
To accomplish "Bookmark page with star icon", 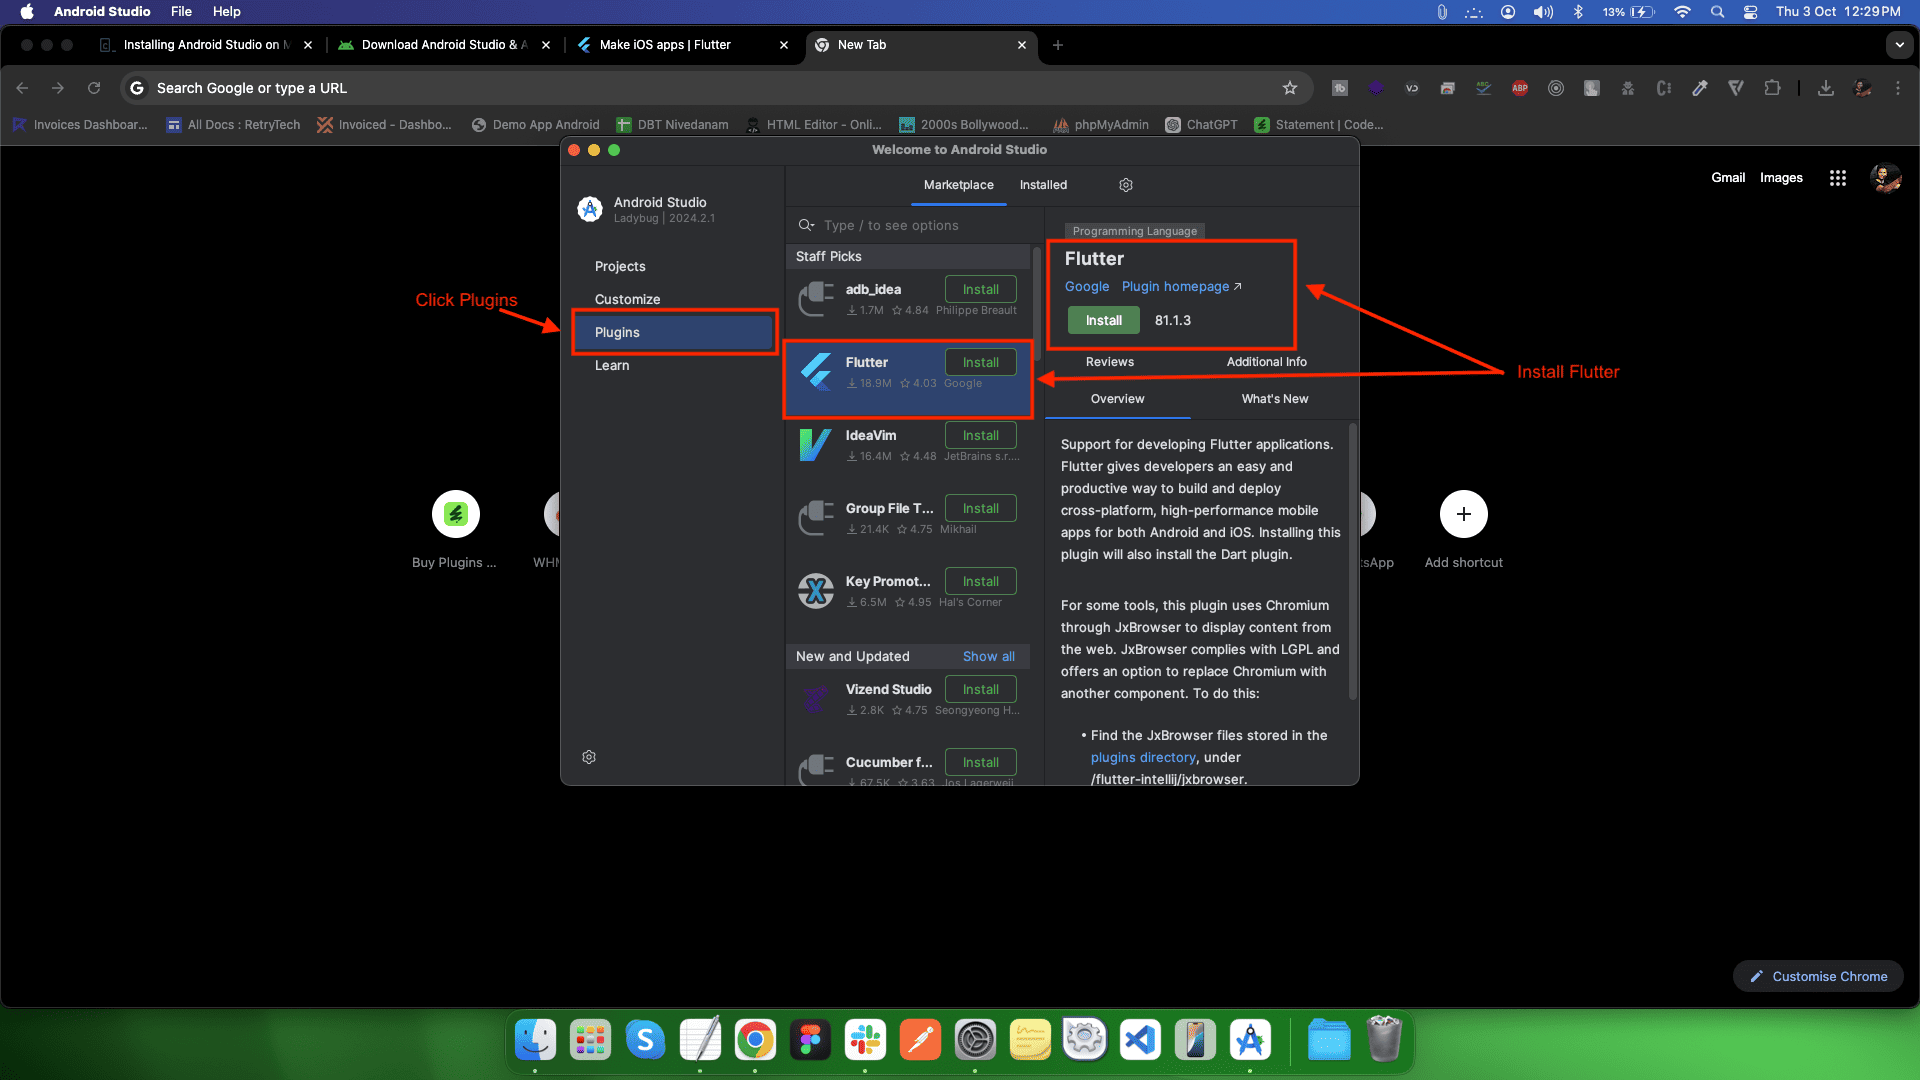I will pyautogui.click(x=1290, y=88).
